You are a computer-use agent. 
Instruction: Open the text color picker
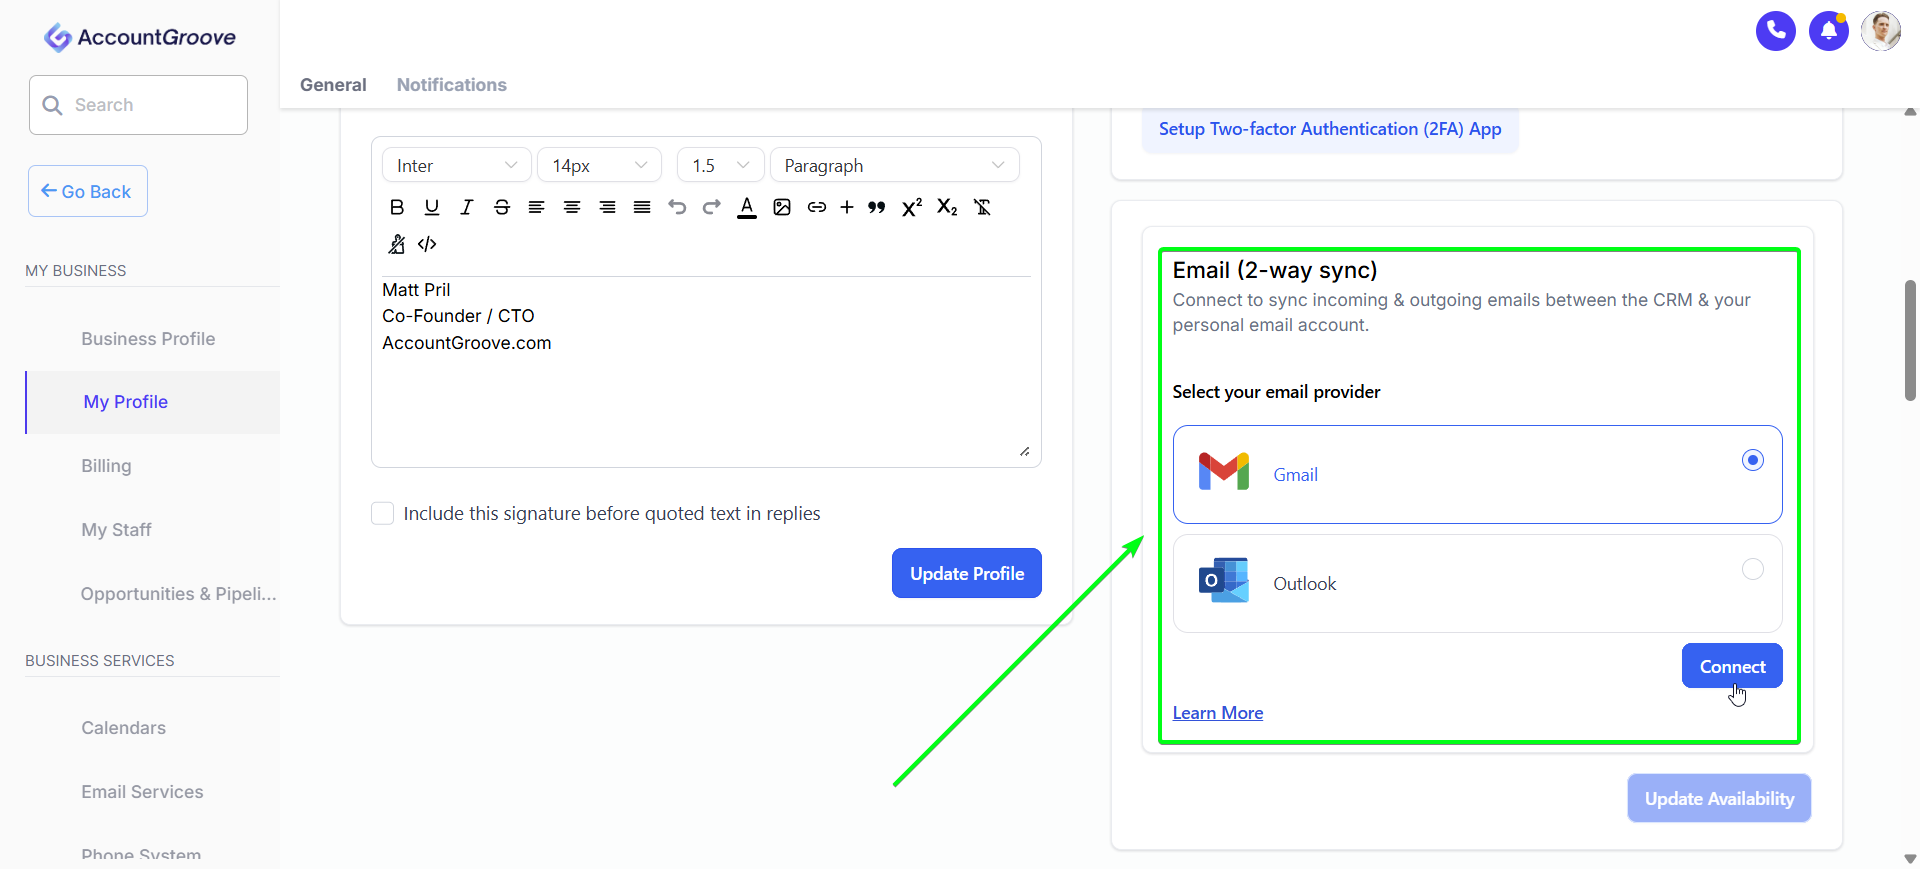click(747, 207)
